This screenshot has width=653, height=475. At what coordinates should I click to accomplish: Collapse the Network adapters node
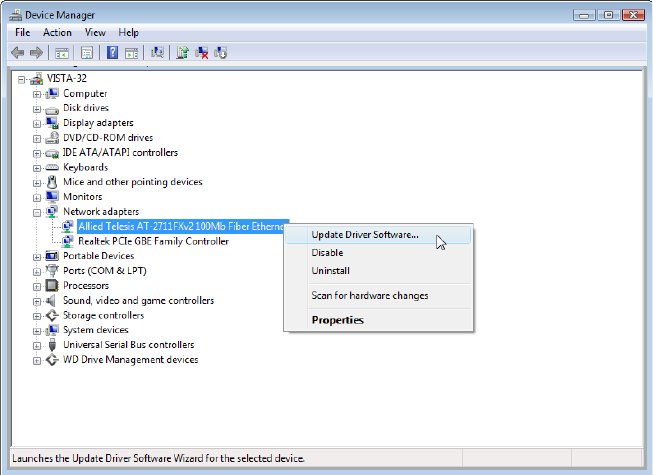click(37, 212)
